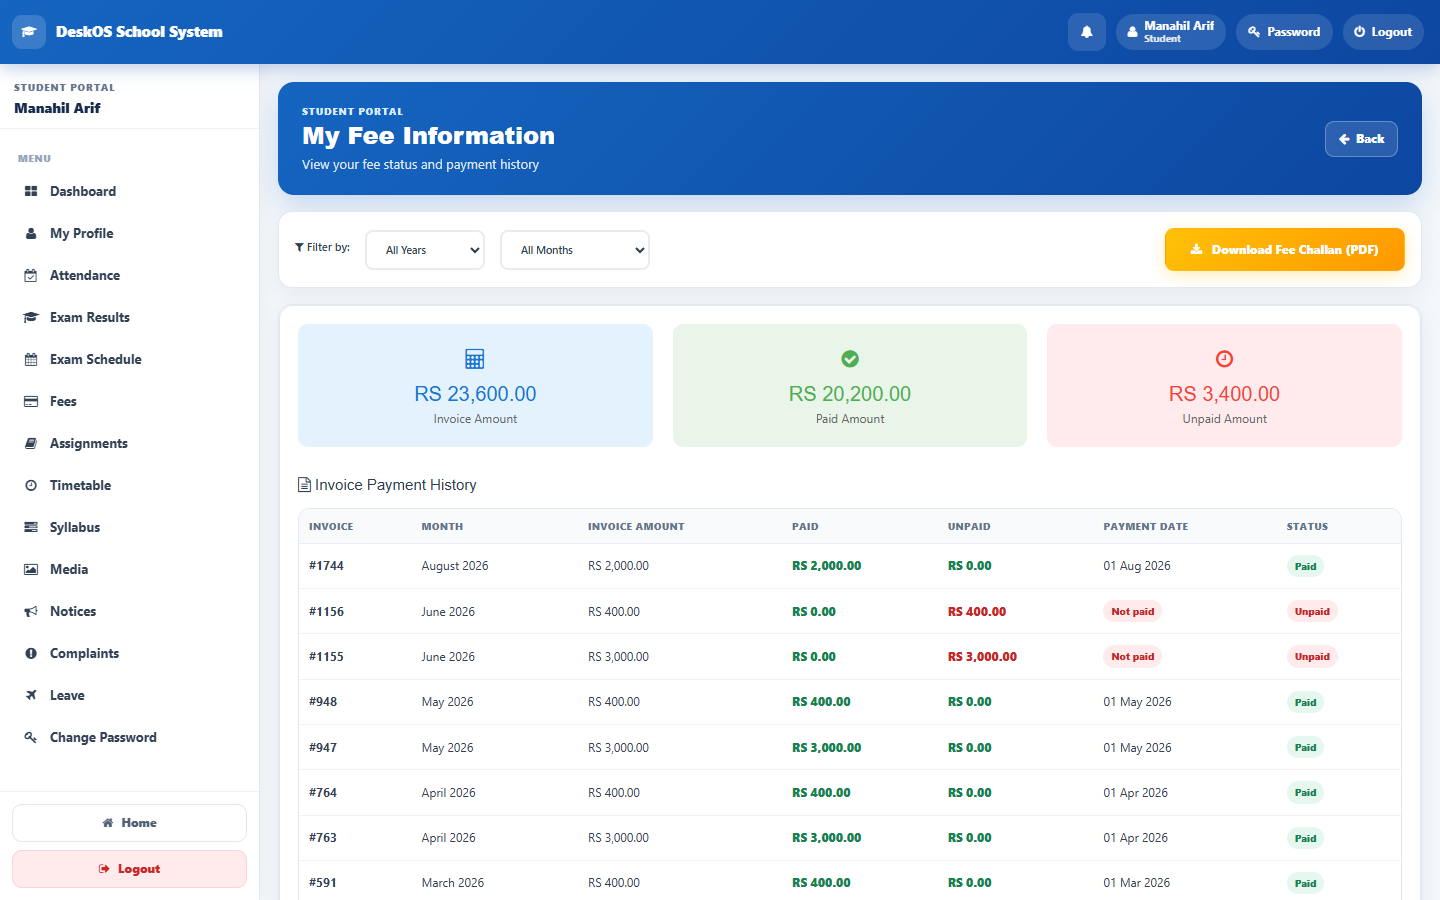This screenshot has height=900, width=1440.
Task: Click the Media image icon
Action: (31, 569)
